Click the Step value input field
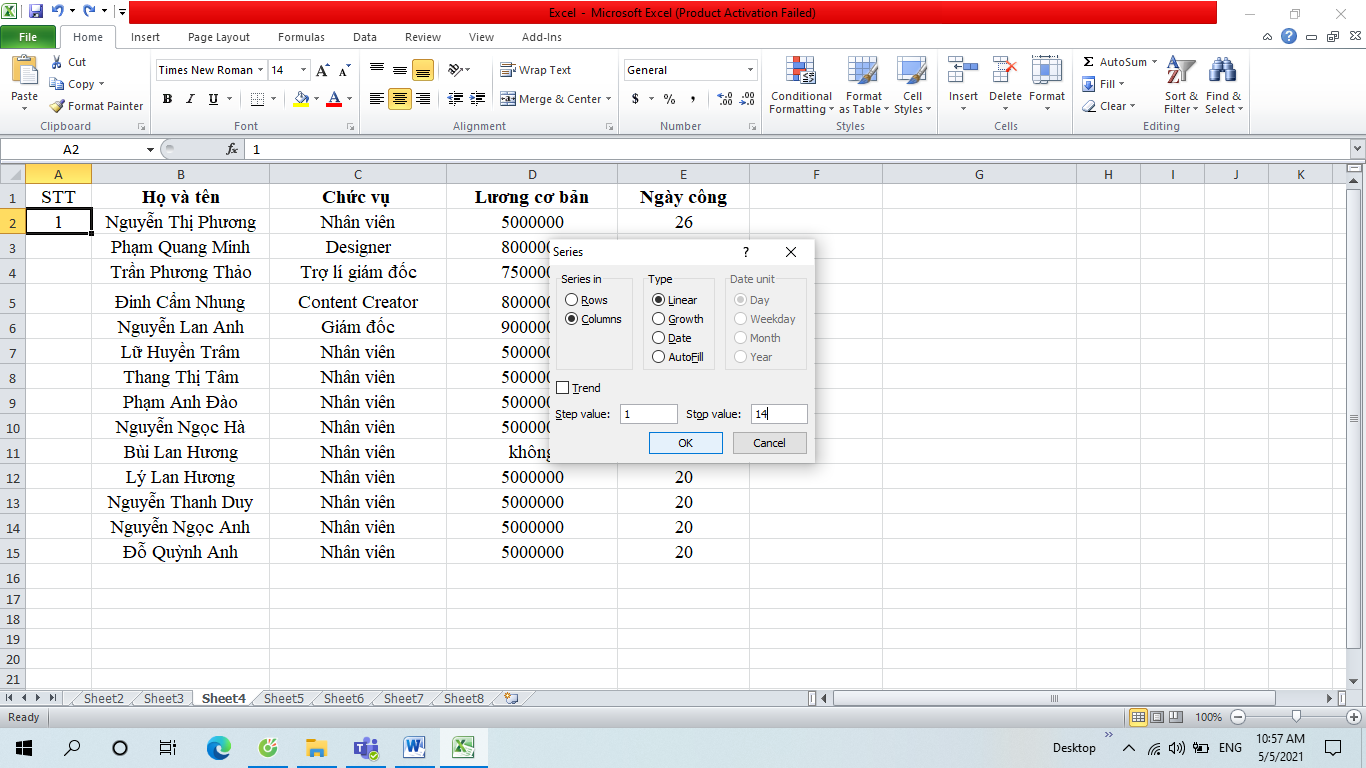The width and height of the screenshot is (1366, 768). click(x=648, y=414)
